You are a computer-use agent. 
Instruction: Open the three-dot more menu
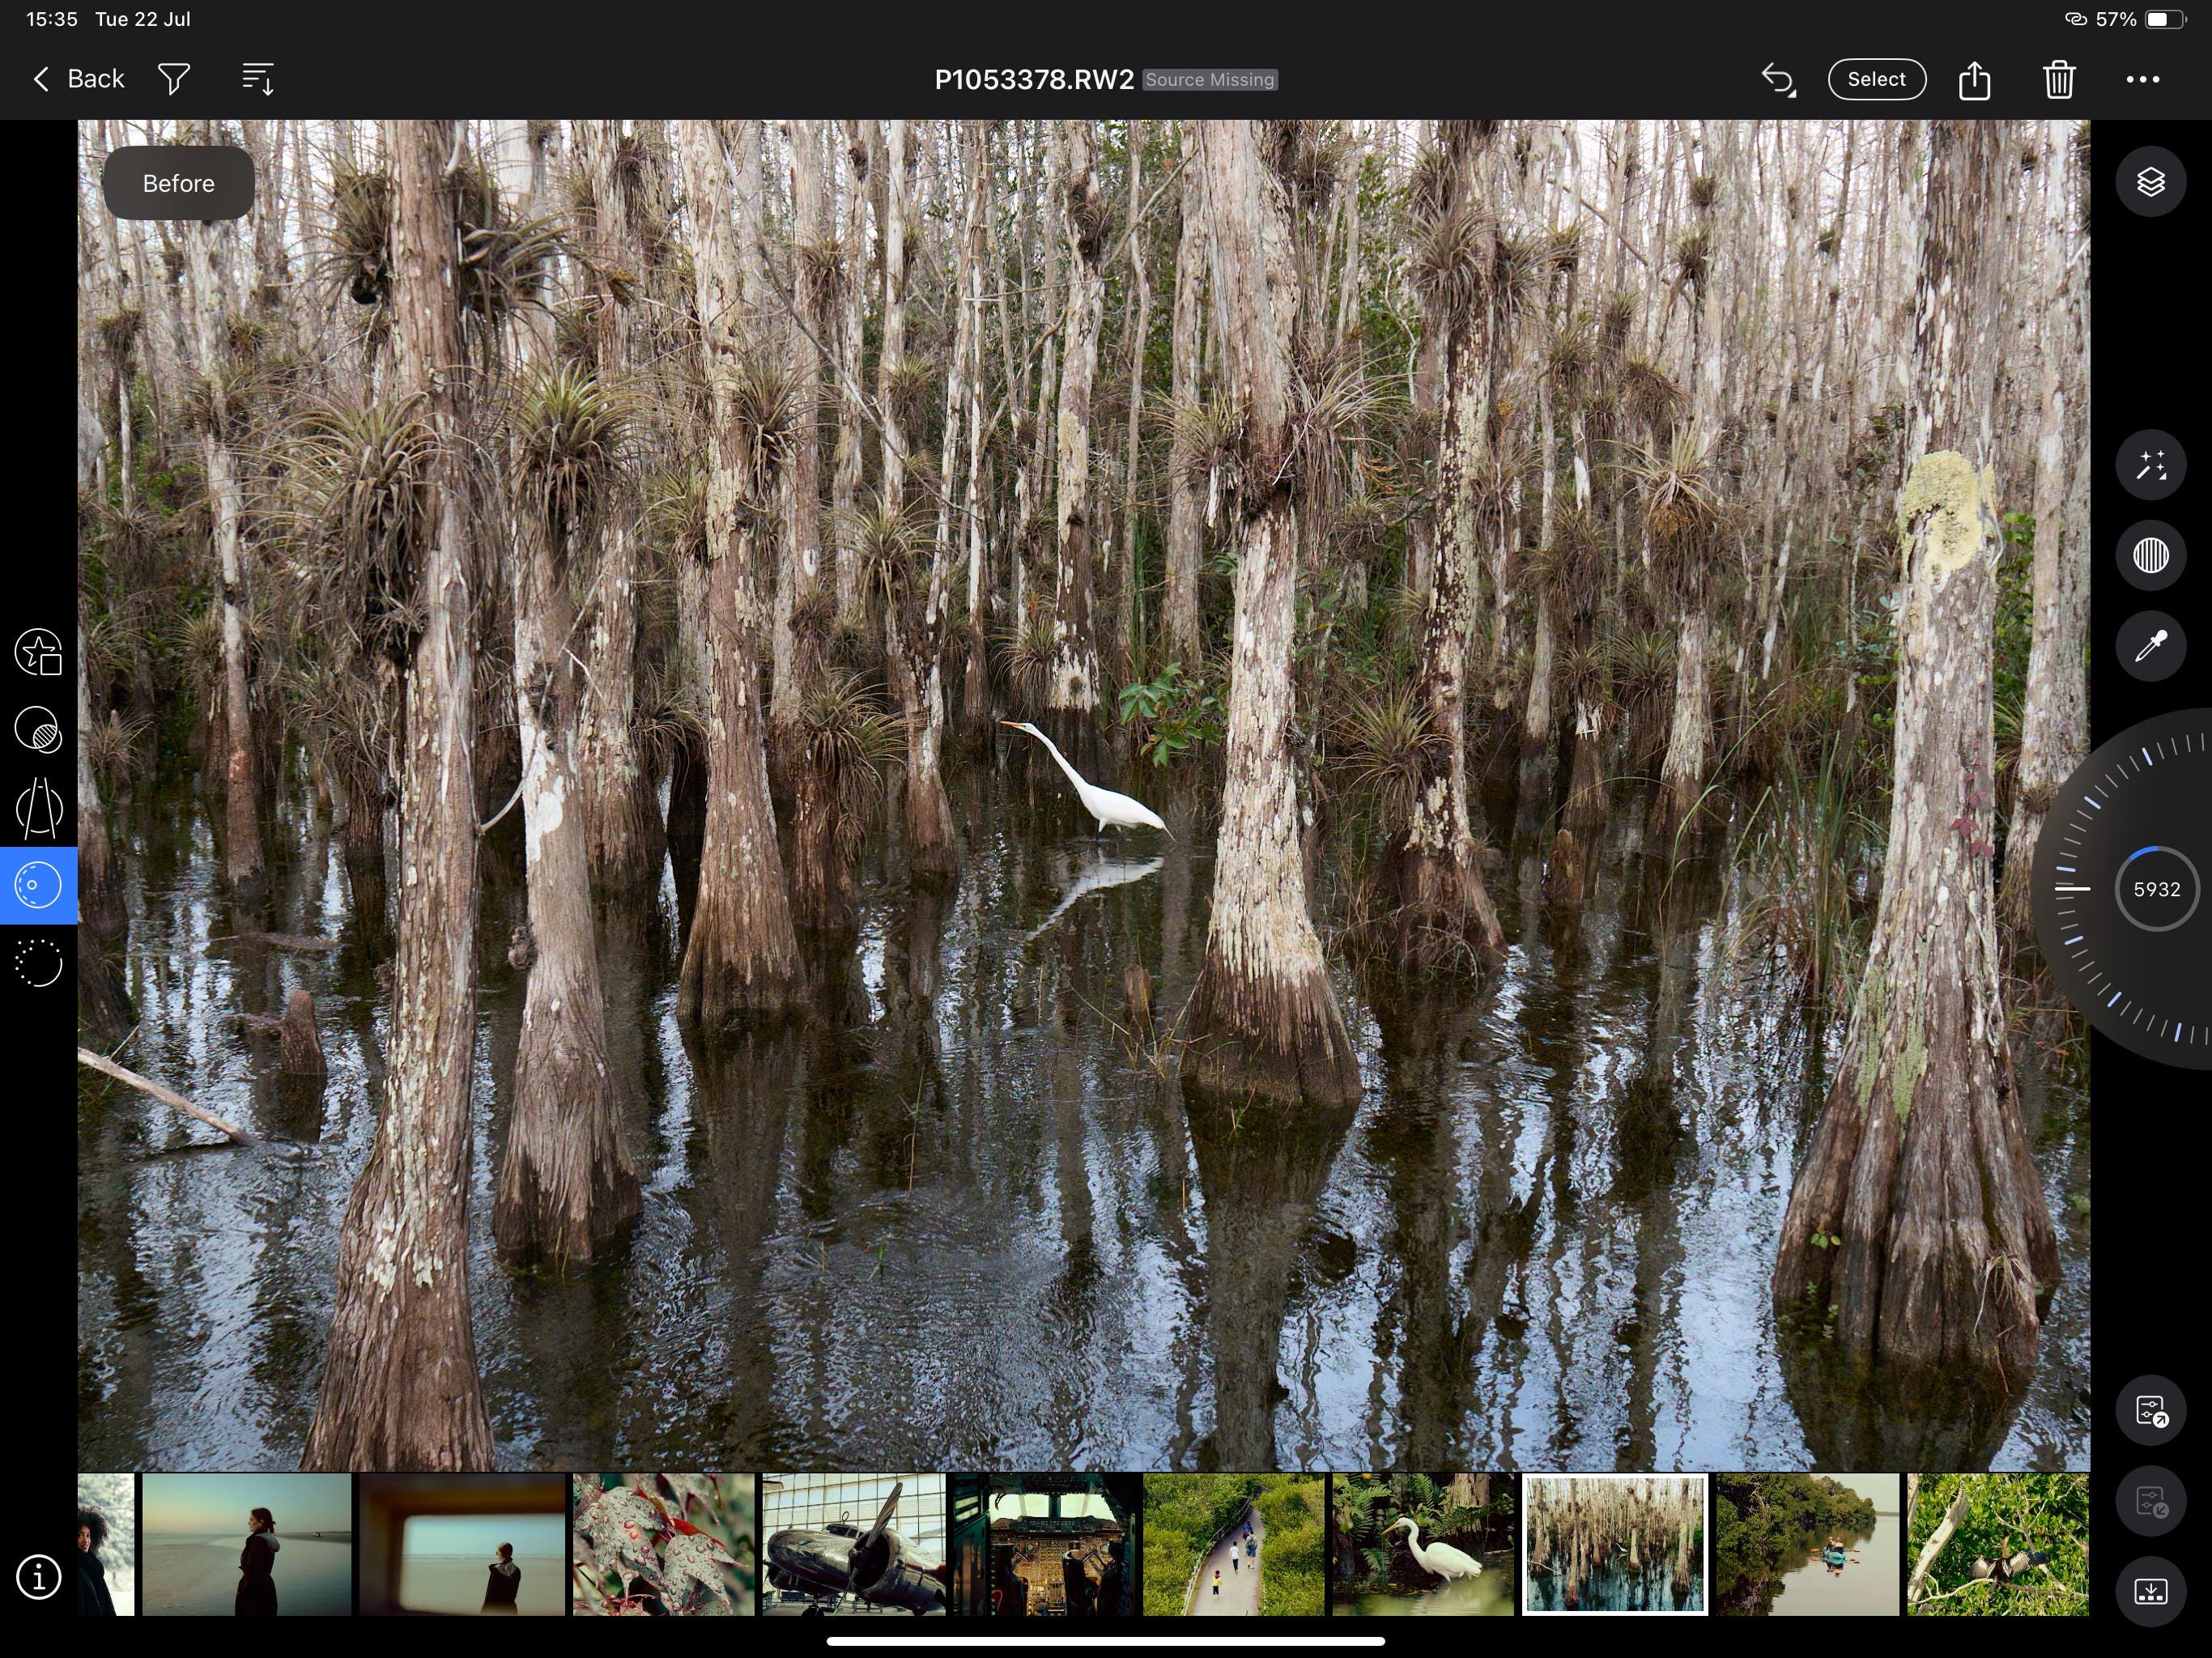pos(2143,79)
